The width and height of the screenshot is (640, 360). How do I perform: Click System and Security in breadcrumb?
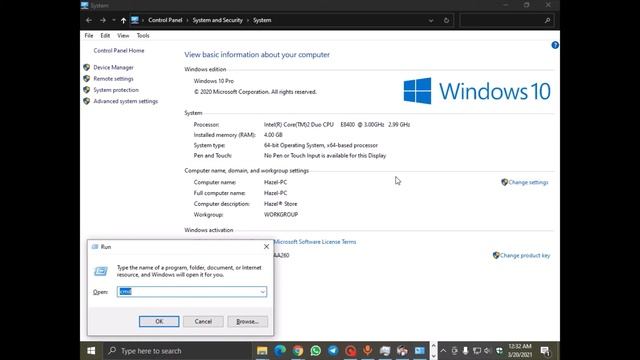coord(218,20)
